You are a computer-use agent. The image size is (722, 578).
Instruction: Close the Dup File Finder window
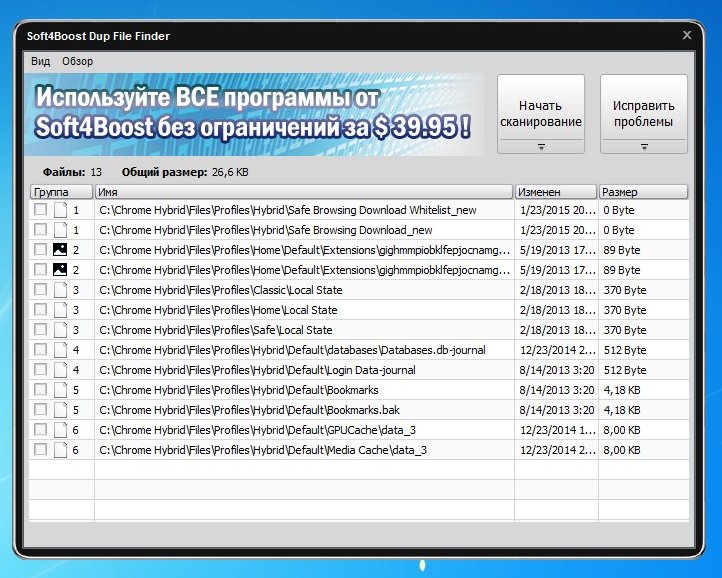(x=687, y=35)
